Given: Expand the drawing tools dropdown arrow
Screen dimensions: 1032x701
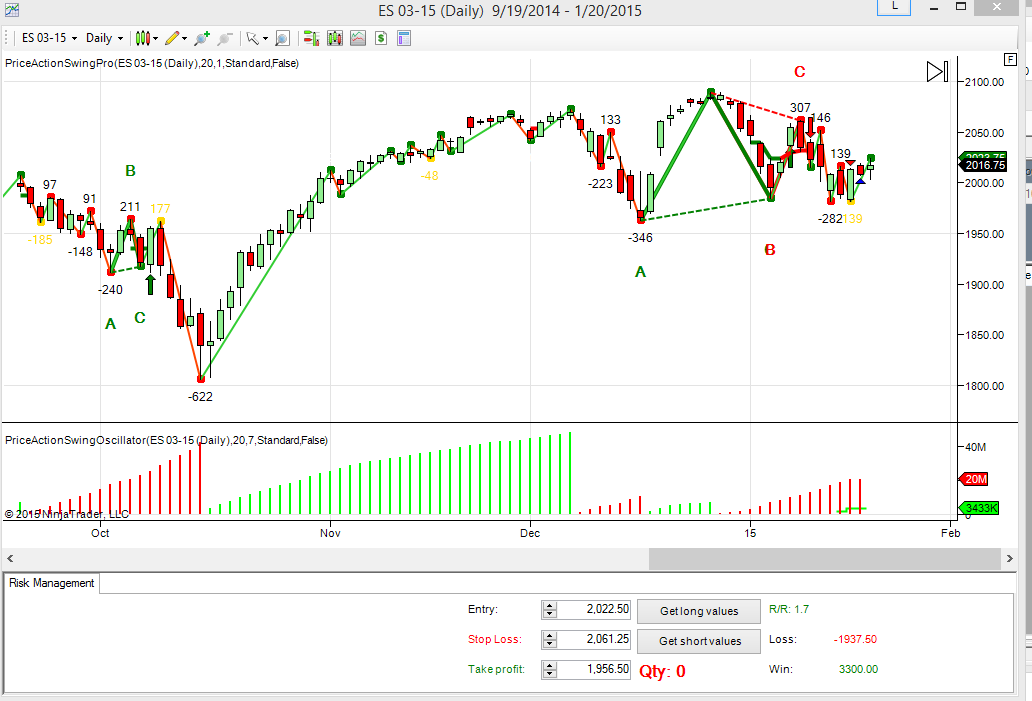Looking at the screenshot, I should click(x=184, y=39).
